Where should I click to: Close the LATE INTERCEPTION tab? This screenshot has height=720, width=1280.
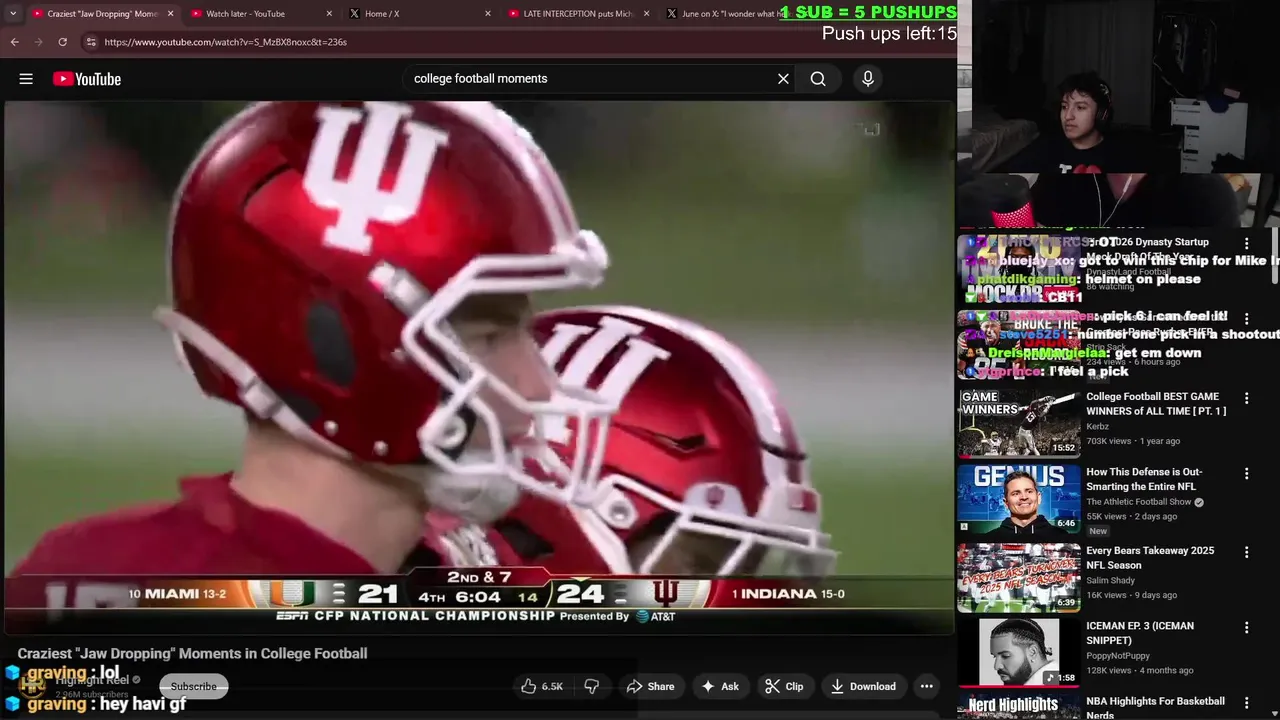(646, 14)
